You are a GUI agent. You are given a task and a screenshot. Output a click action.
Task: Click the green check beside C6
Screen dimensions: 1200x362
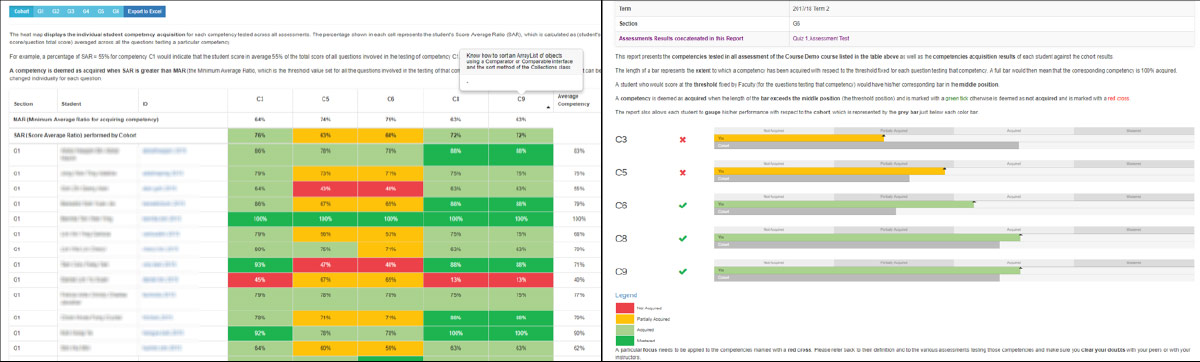pyautogui.click(x=682, y=205)
